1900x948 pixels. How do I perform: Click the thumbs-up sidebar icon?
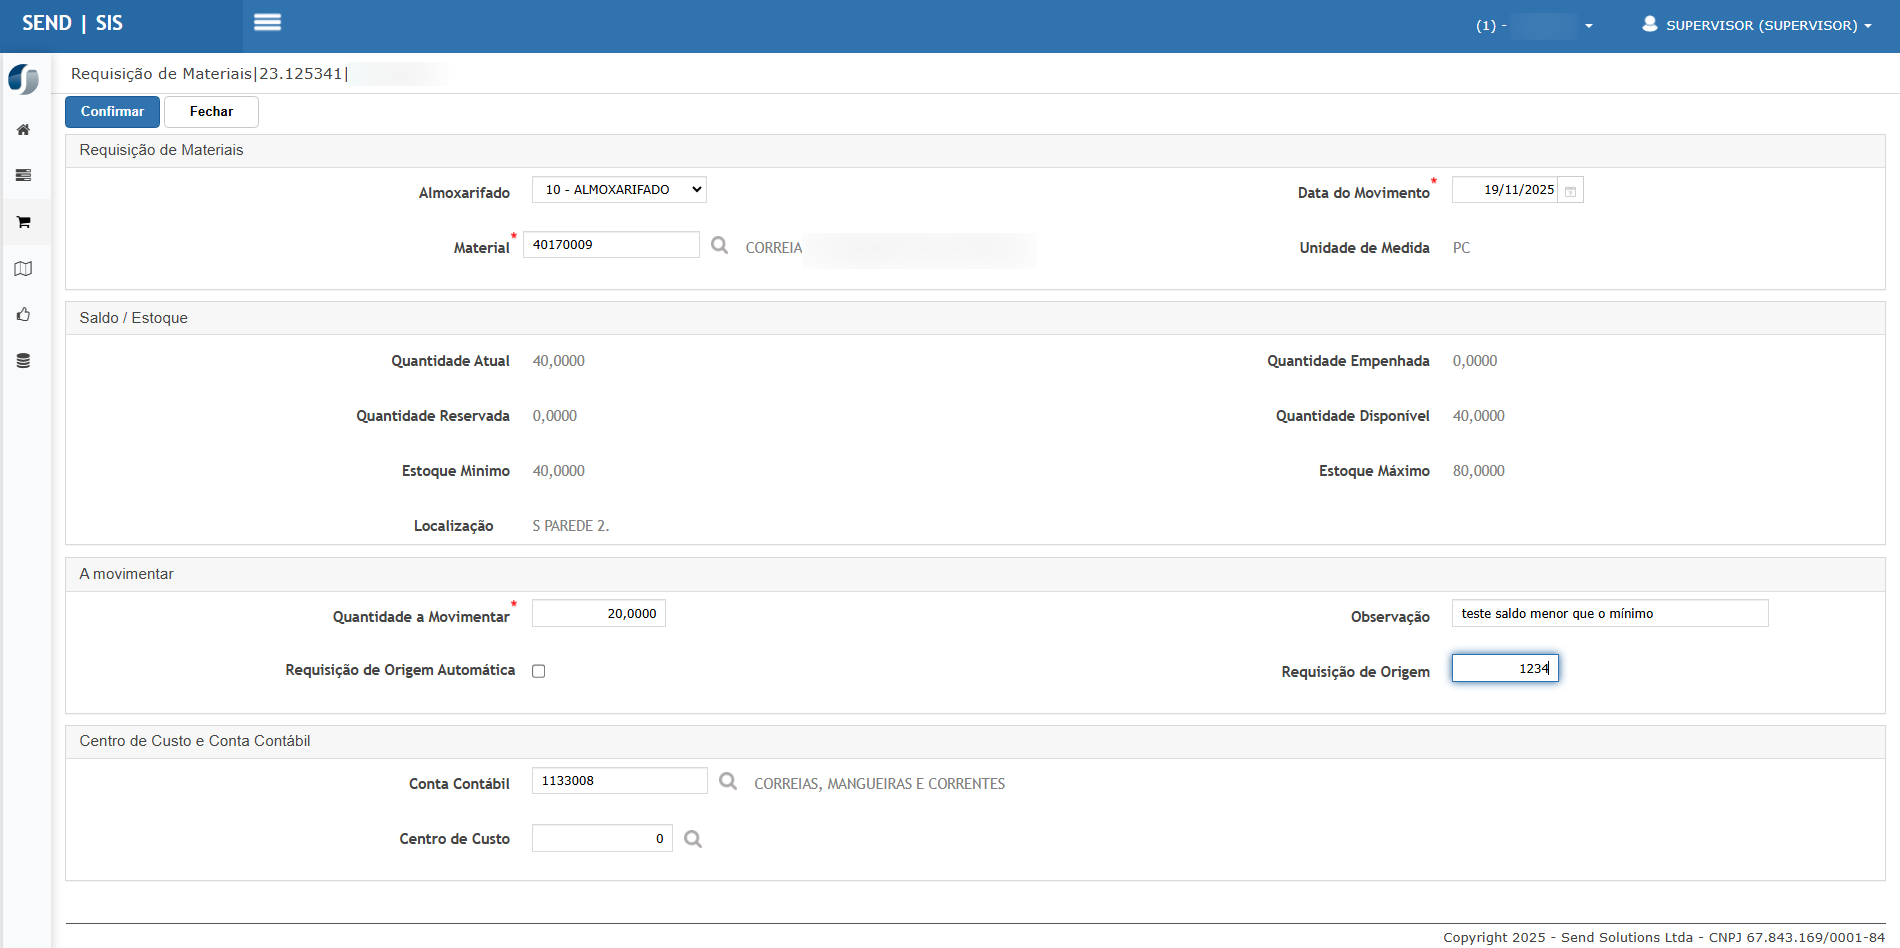coord(23,315)
